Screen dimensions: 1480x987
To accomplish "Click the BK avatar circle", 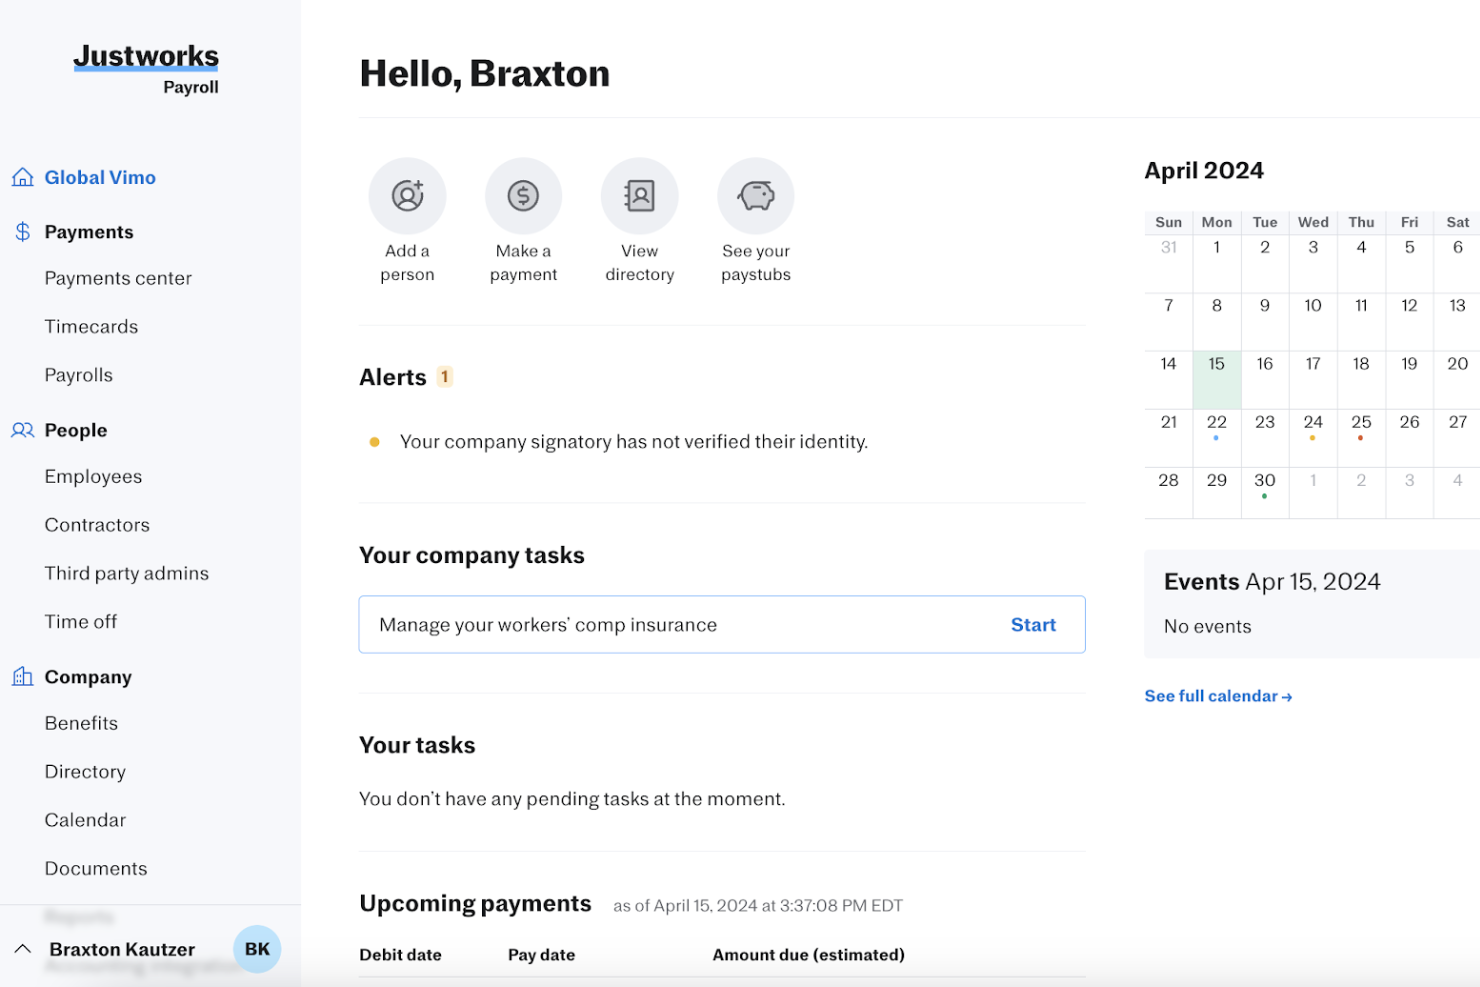I will [257, 949].
